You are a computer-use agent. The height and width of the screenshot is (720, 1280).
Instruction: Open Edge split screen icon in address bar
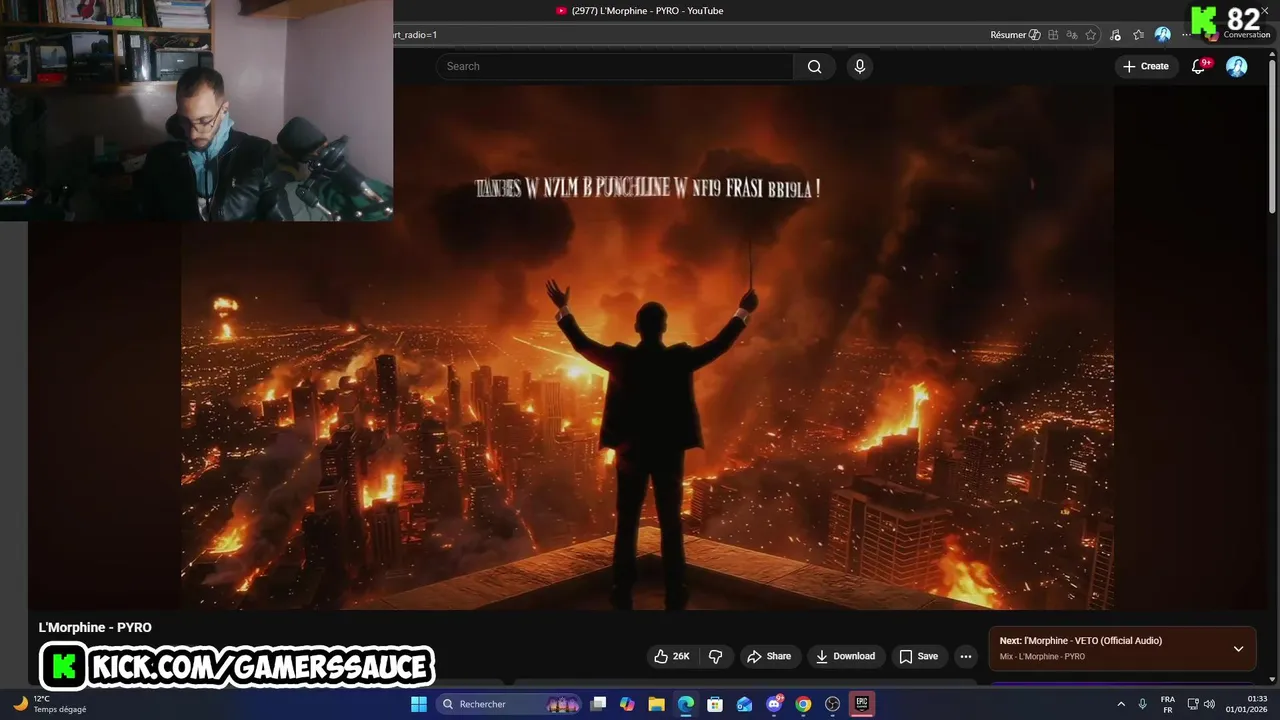pos(1053,35)
